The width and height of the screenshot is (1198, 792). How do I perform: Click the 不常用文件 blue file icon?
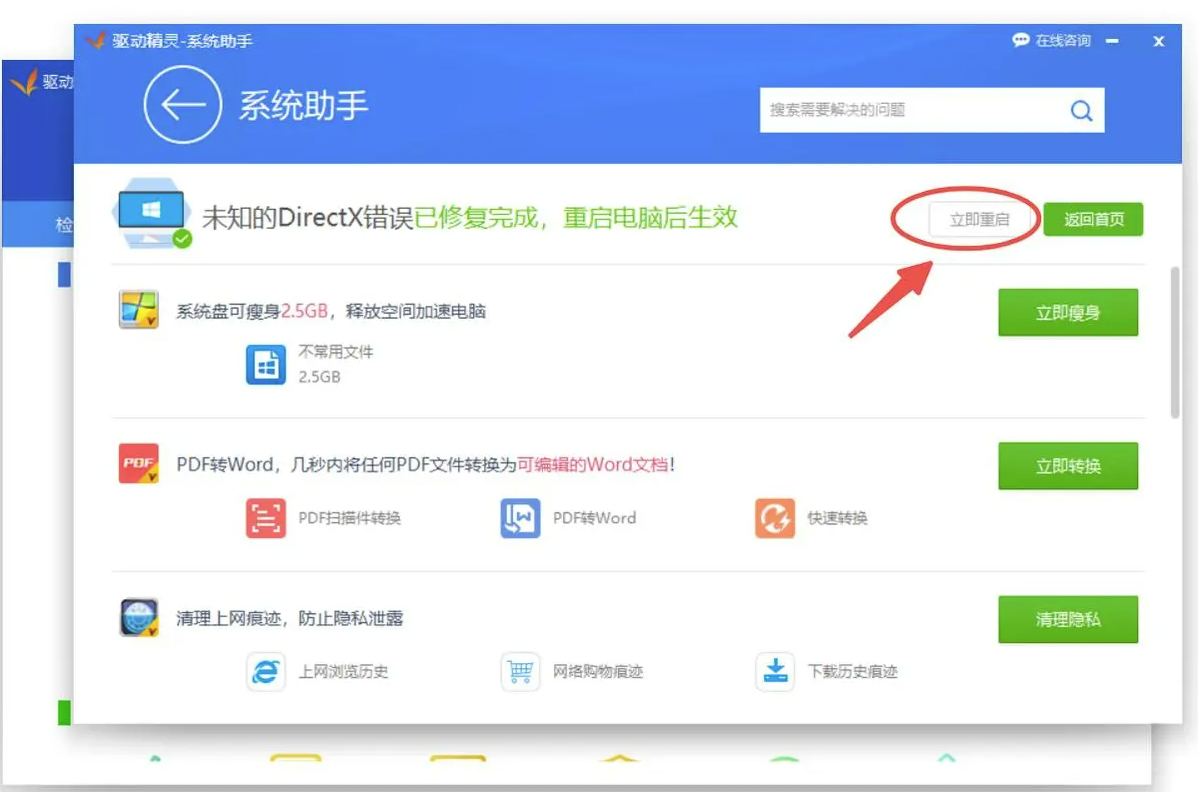[x=266, y=365]
